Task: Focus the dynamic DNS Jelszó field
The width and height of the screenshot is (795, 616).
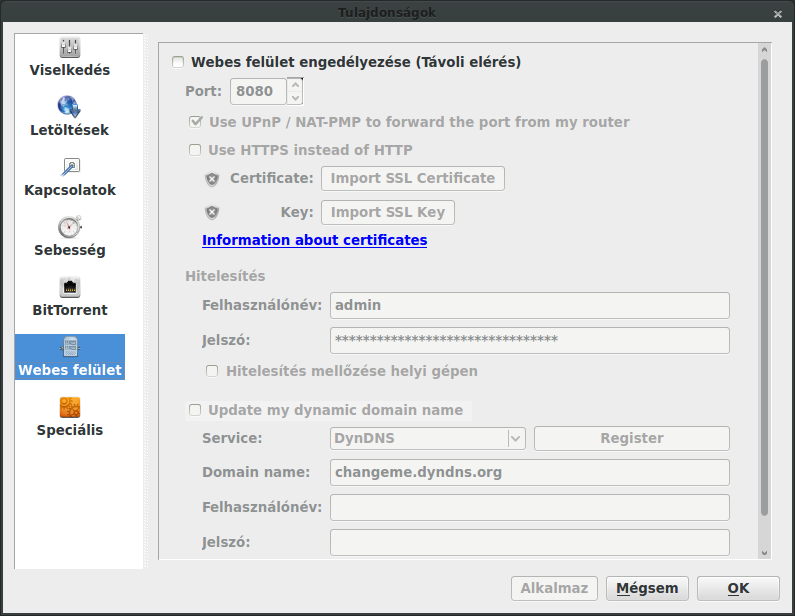Action: click(x=530, y=542)
